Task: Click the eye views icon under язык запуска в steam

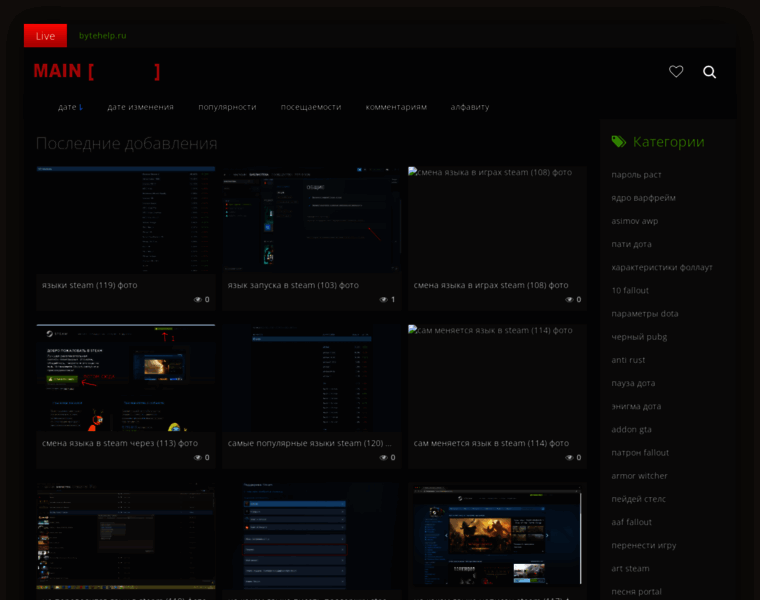Action: 383,300
